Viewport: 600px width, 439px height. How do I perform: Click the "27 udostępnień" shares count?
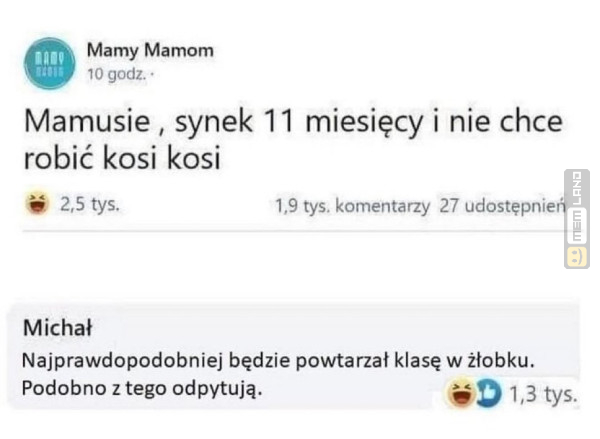[503, 207]
